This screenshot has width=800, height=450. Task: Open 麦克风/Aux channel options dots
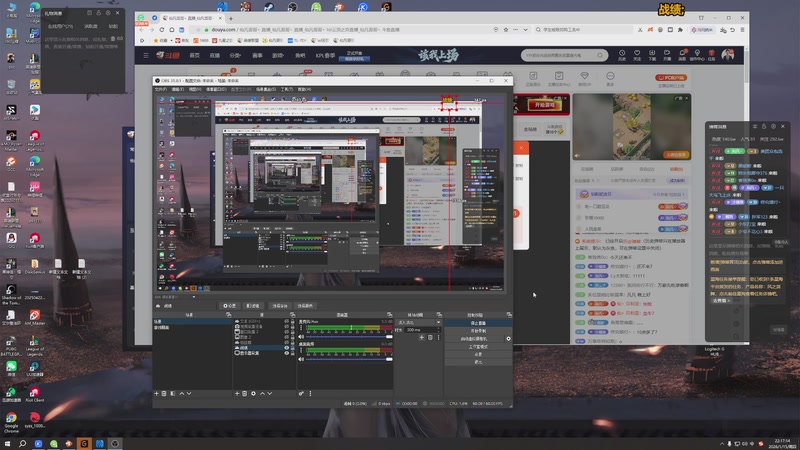pyautogui.click(x=301, y=328)
